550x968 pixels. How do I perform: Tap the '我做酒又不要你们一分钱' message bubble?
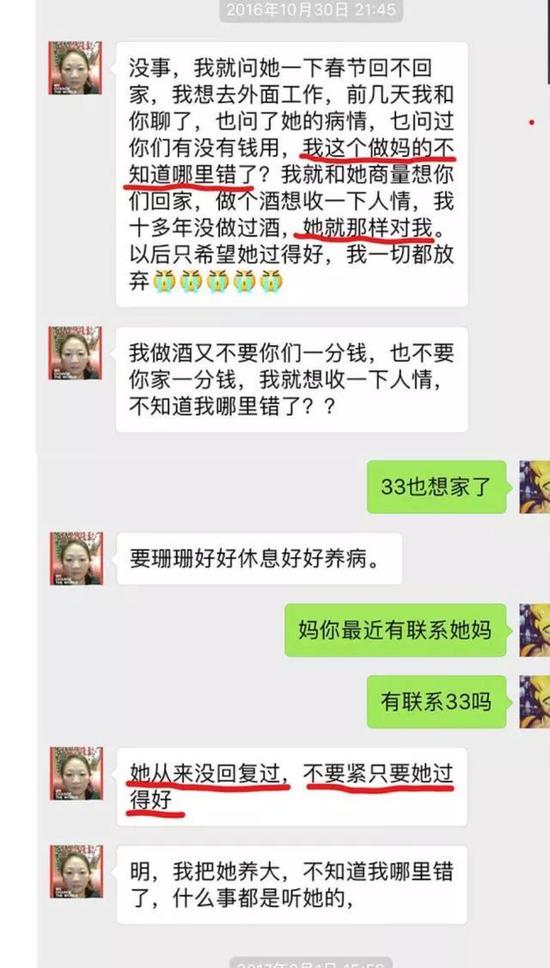pos(291,380)
